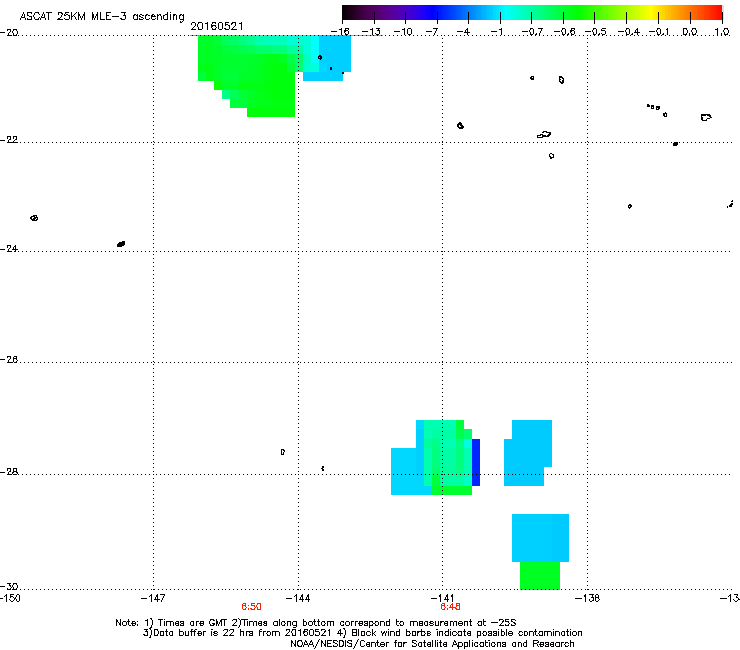Click the longitude label "-141"
The height and width of the screenshot is (650, 740).
443,598
